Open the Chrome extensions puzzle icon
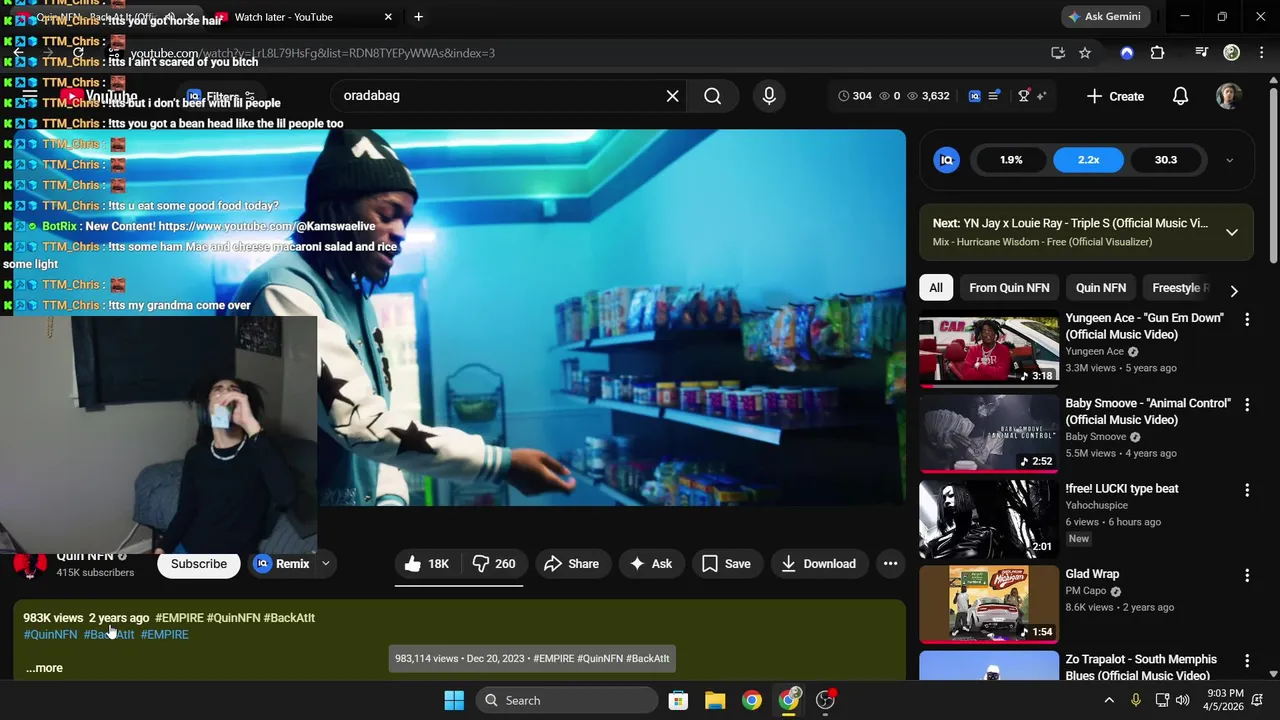 point(1157,53)
